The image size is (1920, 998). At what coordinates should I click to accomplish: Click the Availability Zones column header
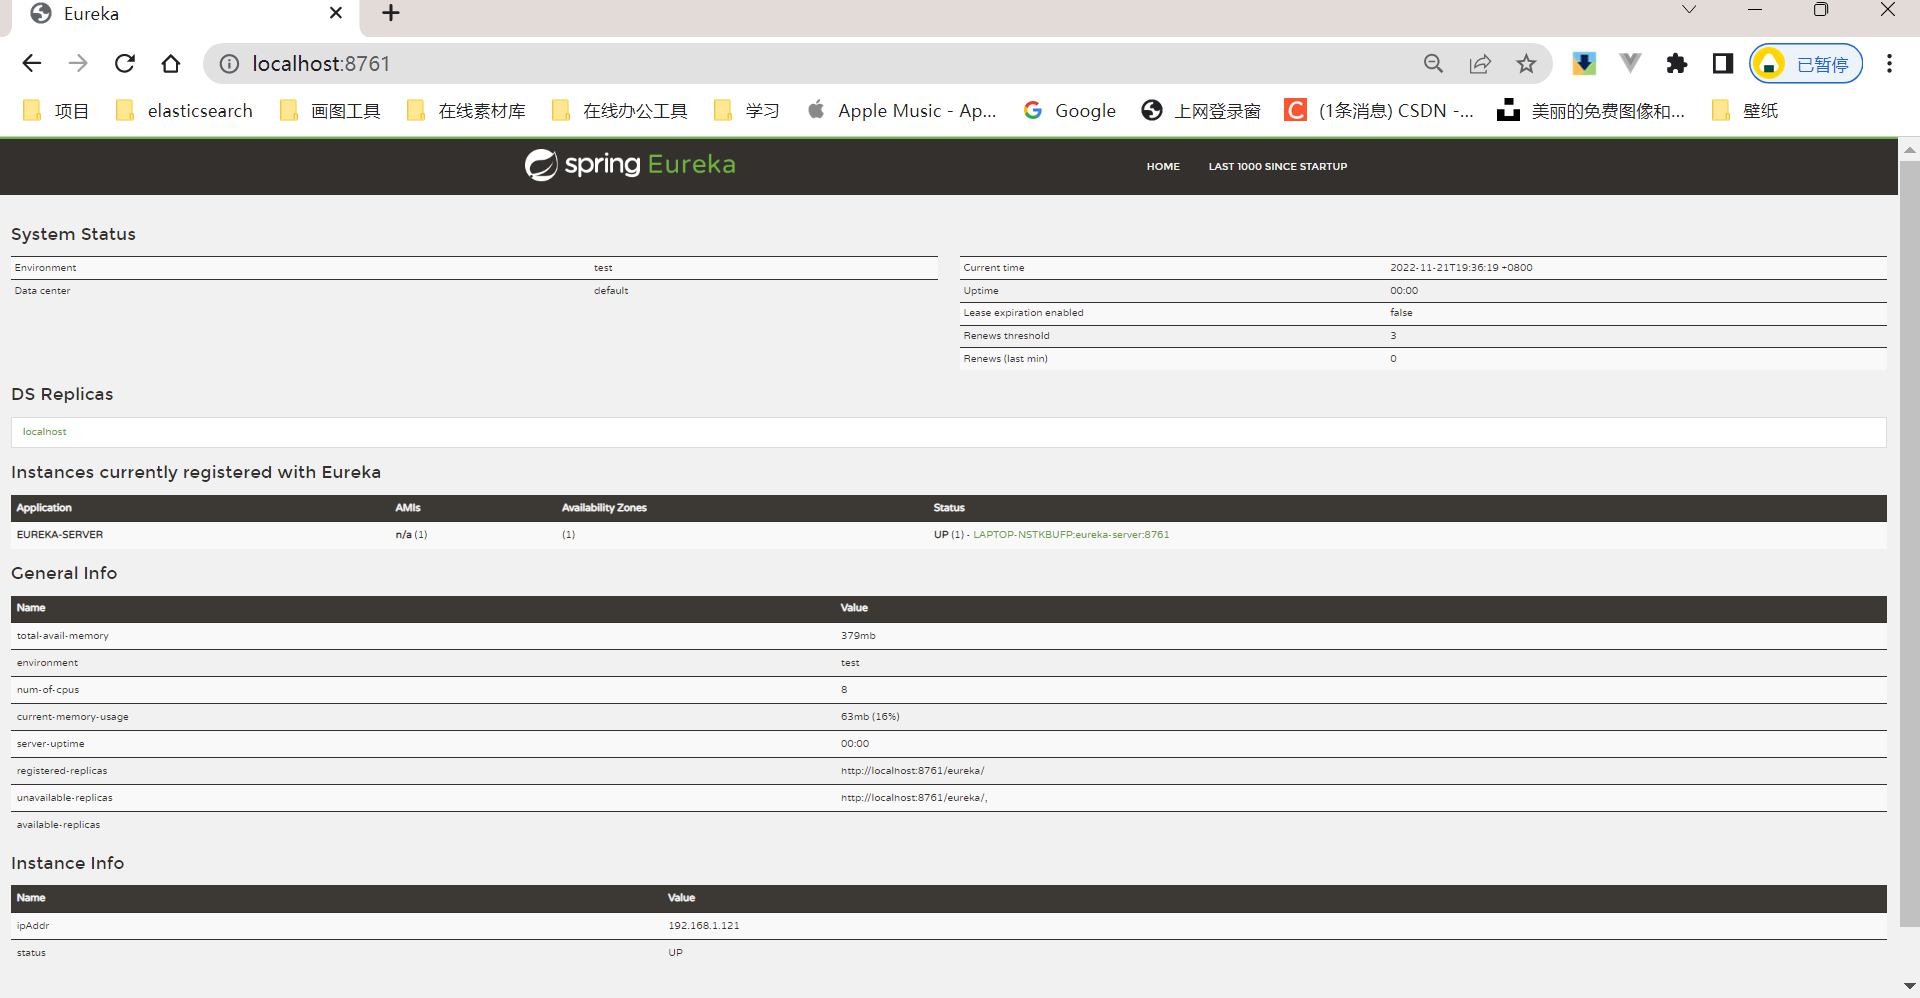[604, 508]
